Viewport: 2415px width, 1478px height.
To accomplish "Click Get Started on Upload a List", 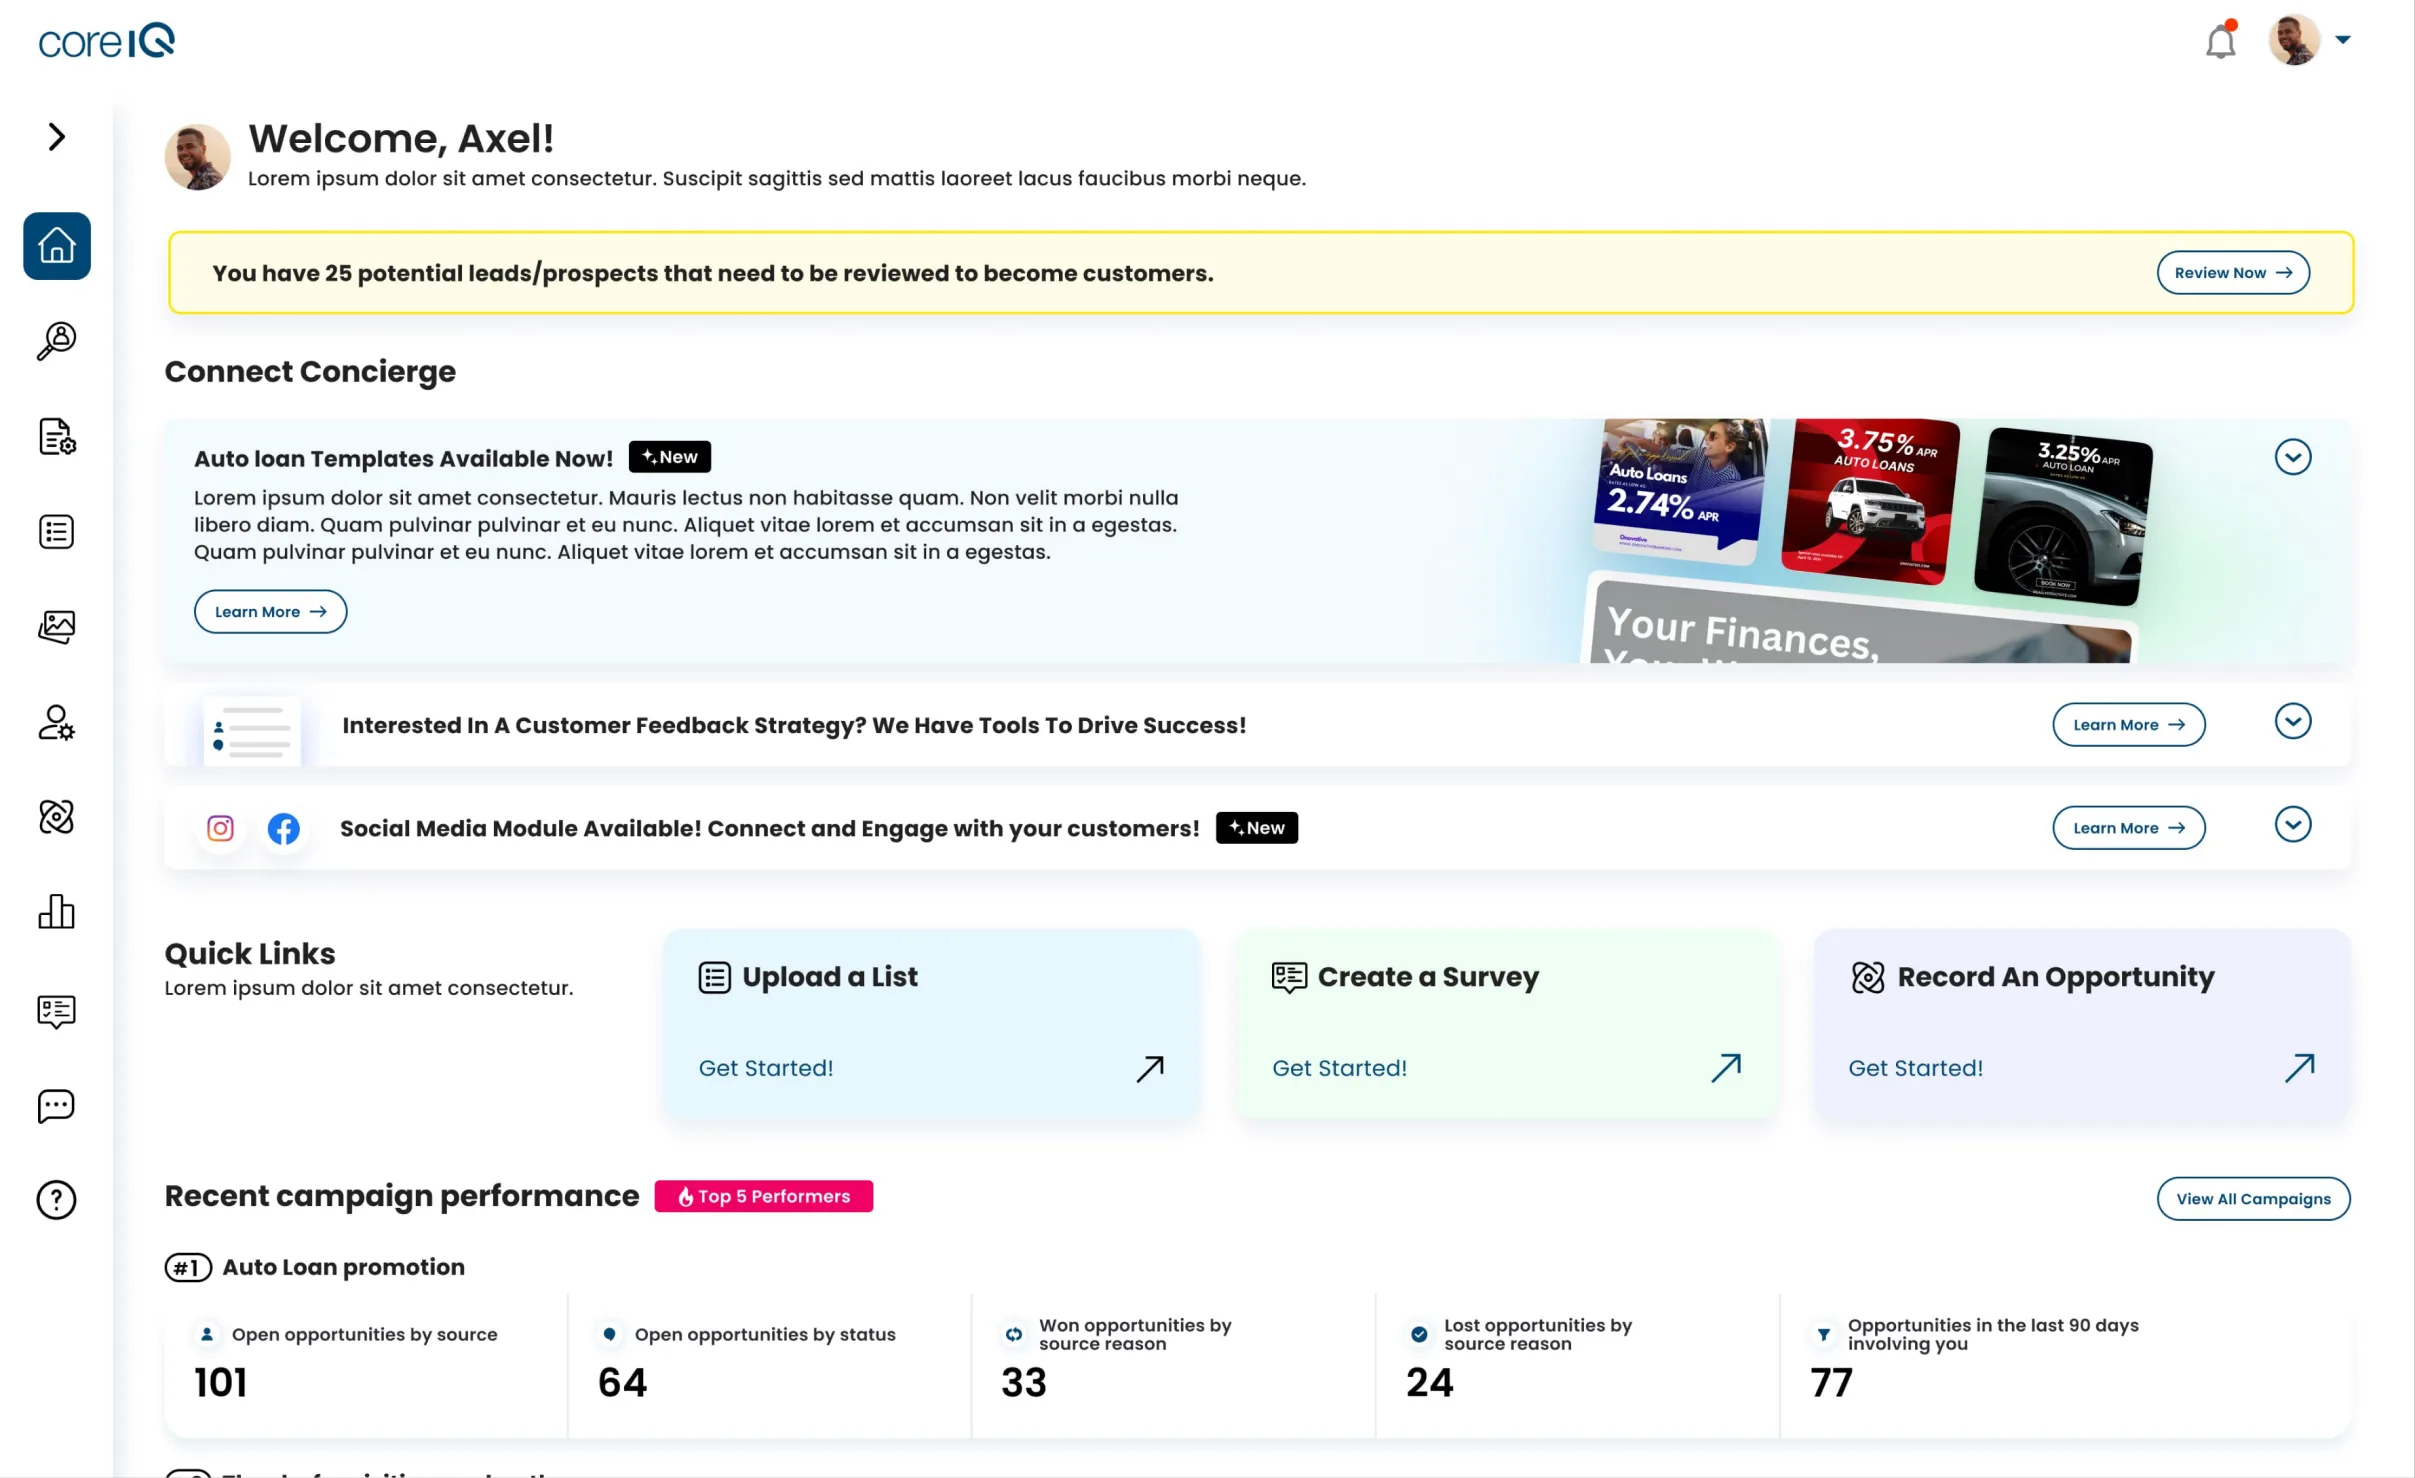I will [x=766, y=1068].
